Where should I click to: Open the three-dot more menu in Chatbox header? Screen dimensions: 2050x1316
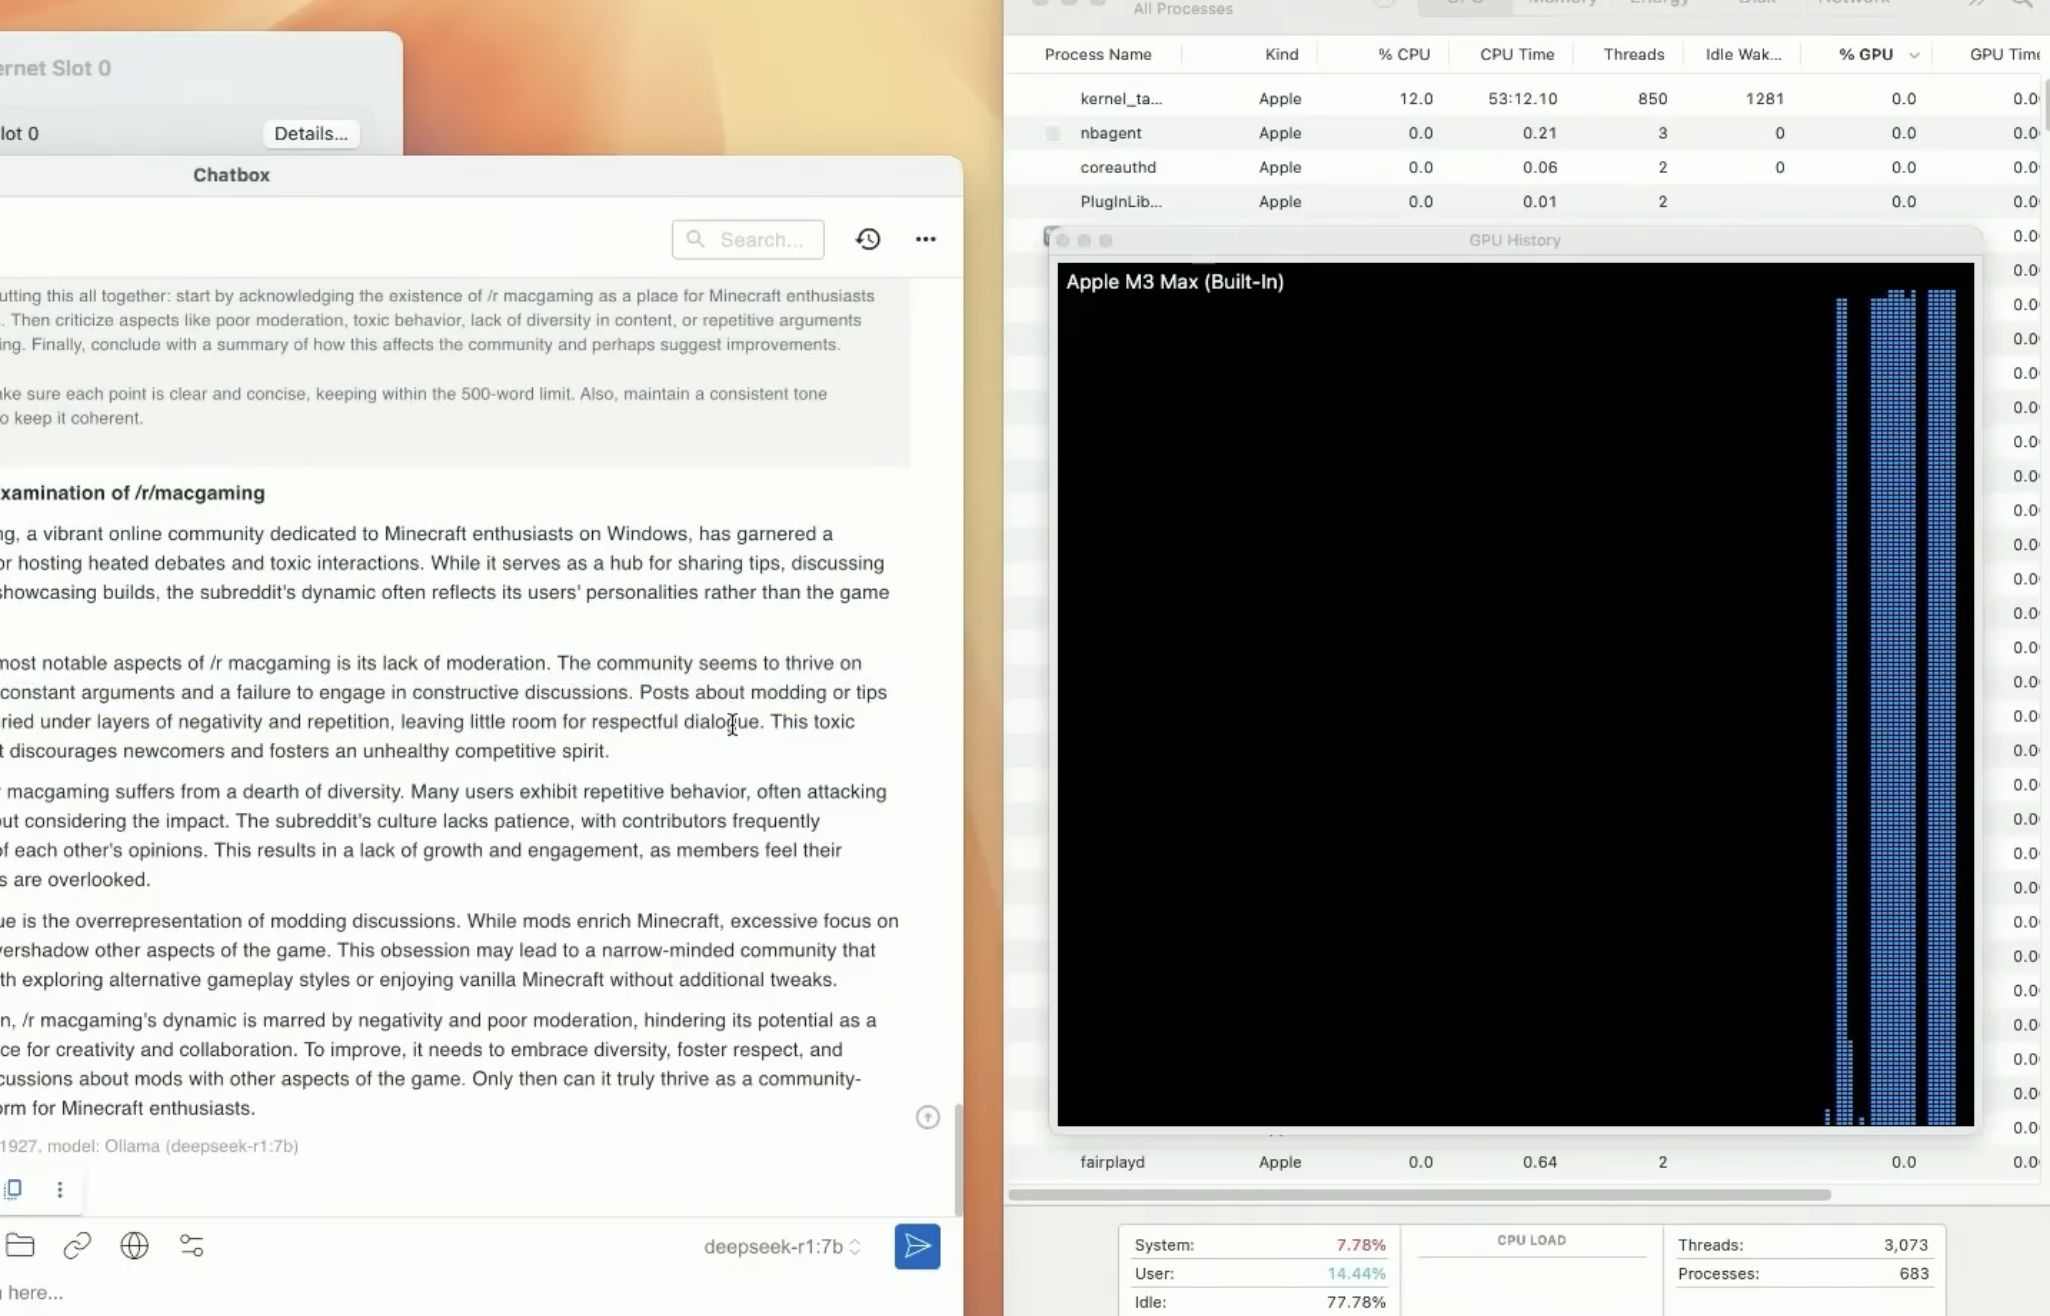926,239
